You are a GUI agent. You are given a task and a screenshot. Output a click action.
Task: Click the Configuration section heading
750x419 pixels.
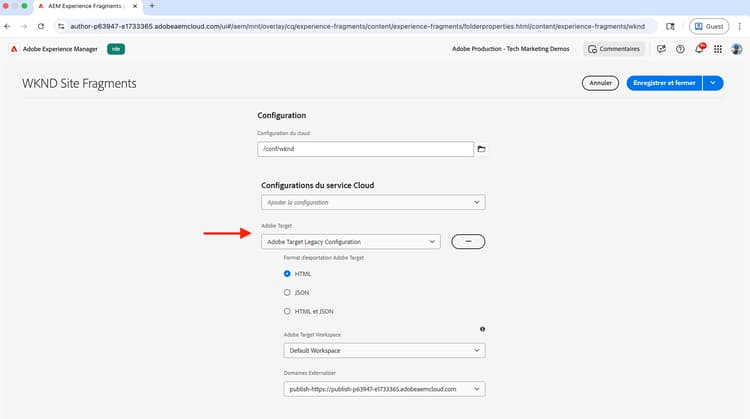pyautogui.click(x=282, y=115)
